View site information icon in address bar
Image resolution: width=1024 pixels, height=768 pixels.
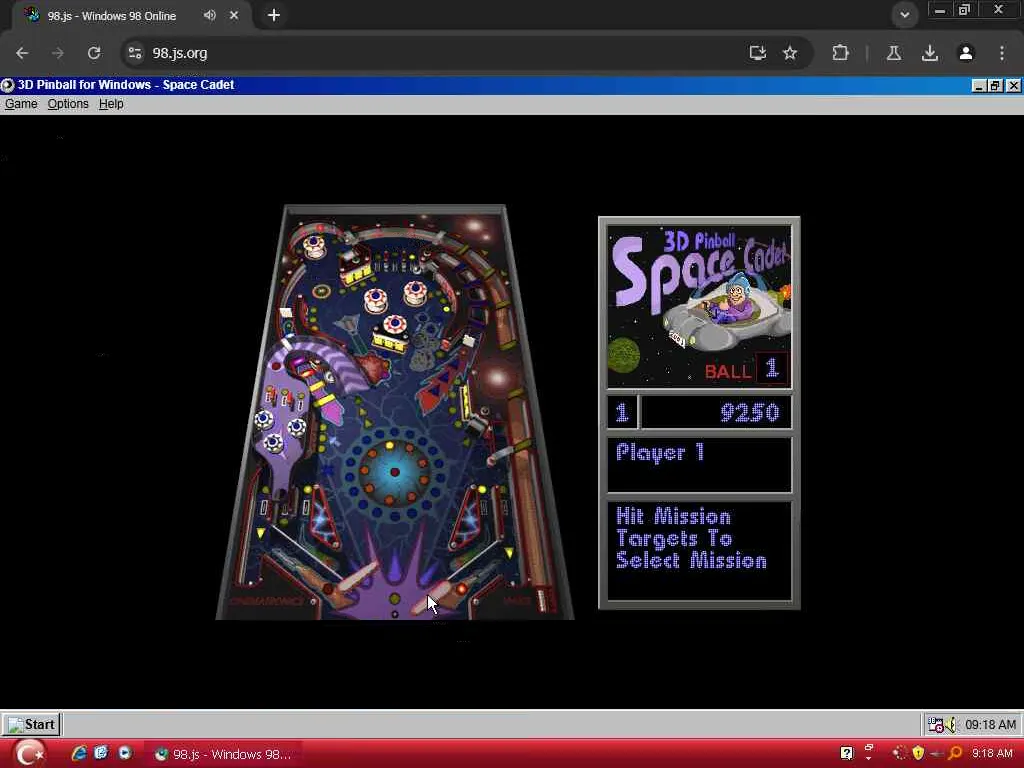(x=135, y=53)
